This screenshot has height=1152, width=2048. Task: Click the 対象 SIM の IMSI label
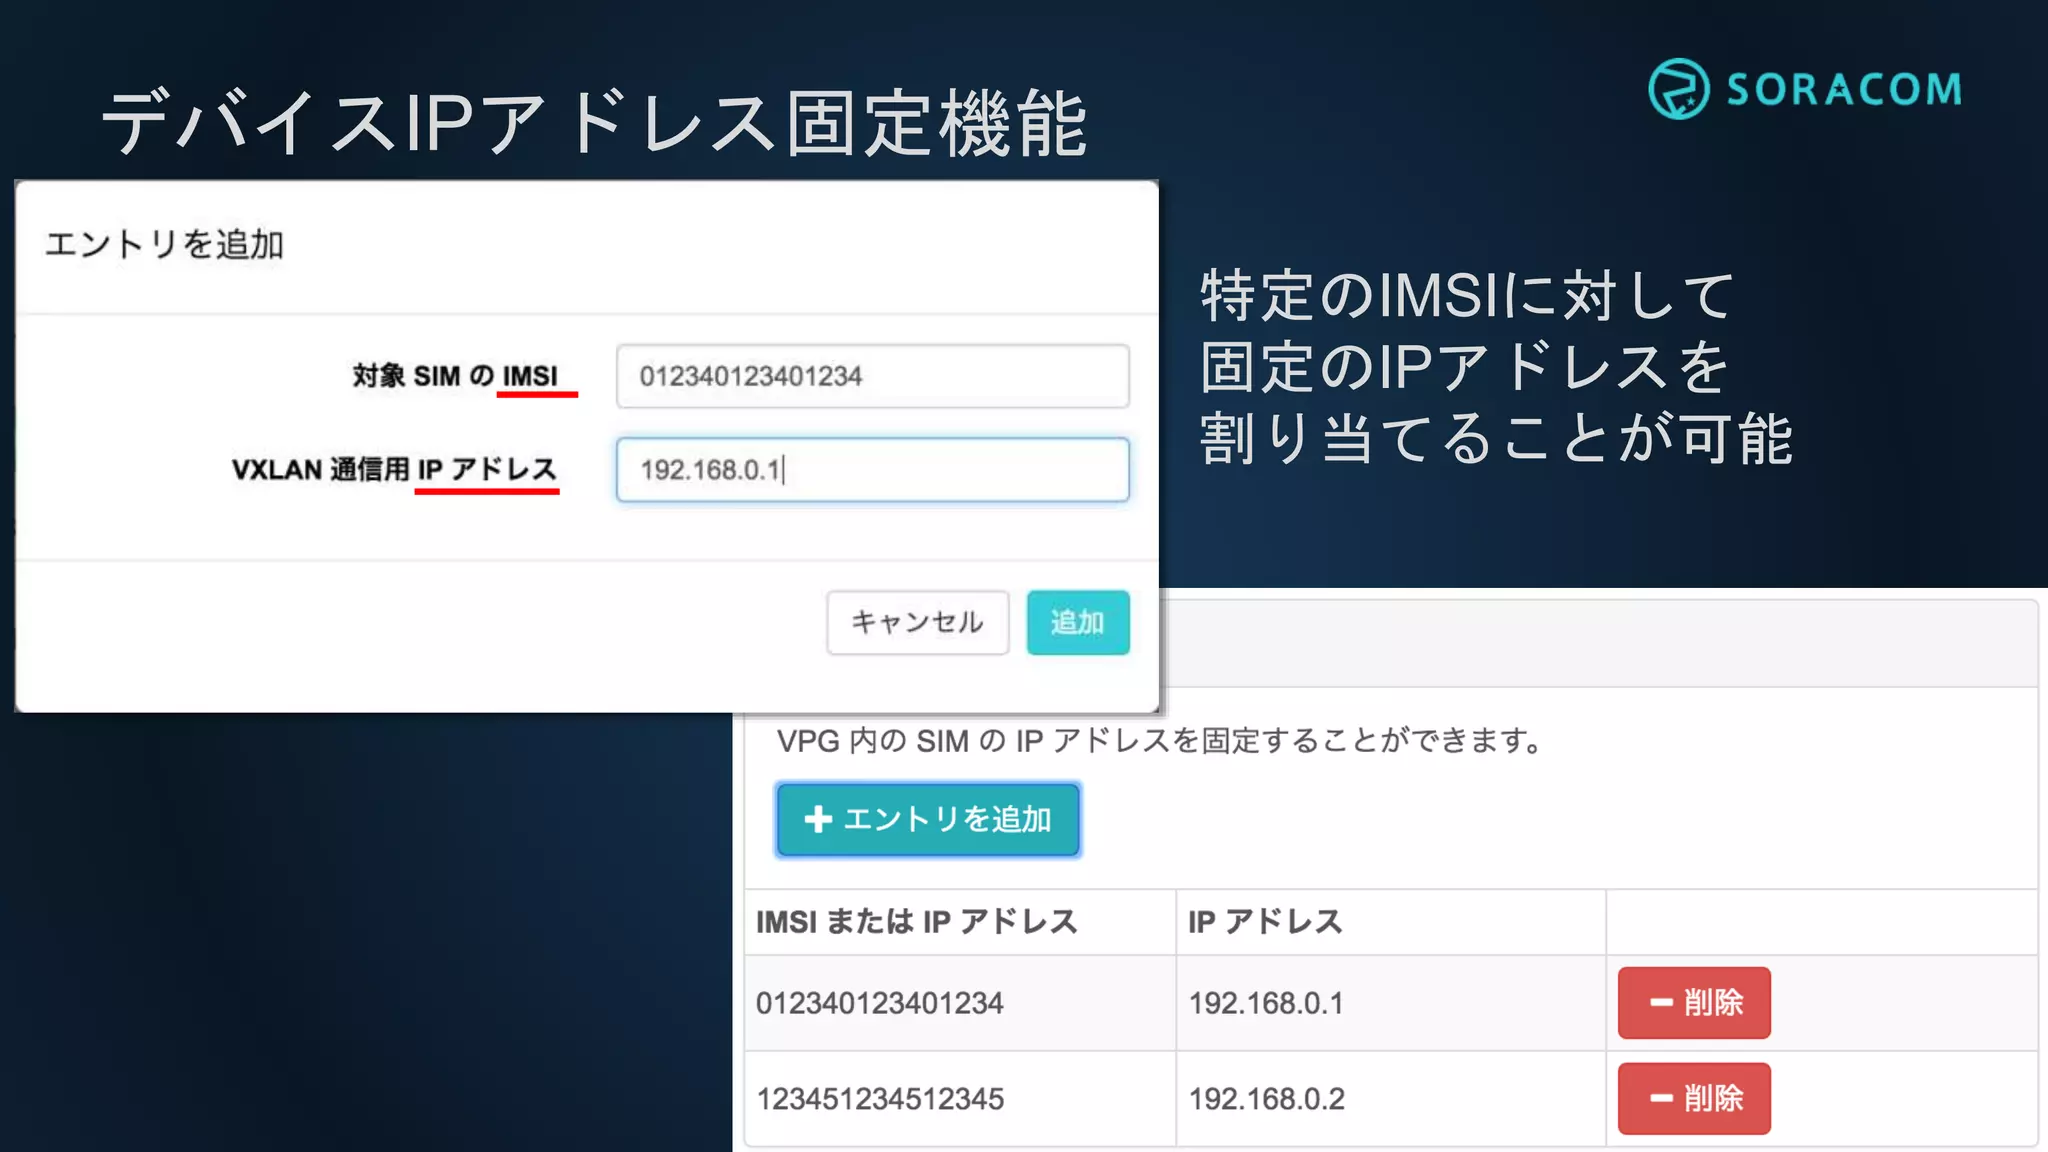tap(455, 376)
